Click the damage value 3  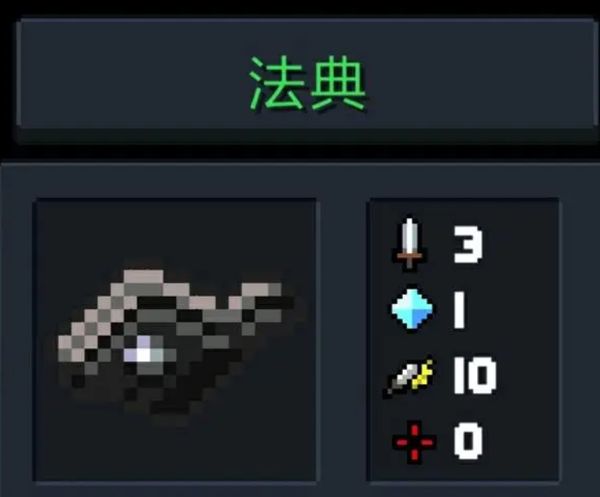[x=468, y=244]
